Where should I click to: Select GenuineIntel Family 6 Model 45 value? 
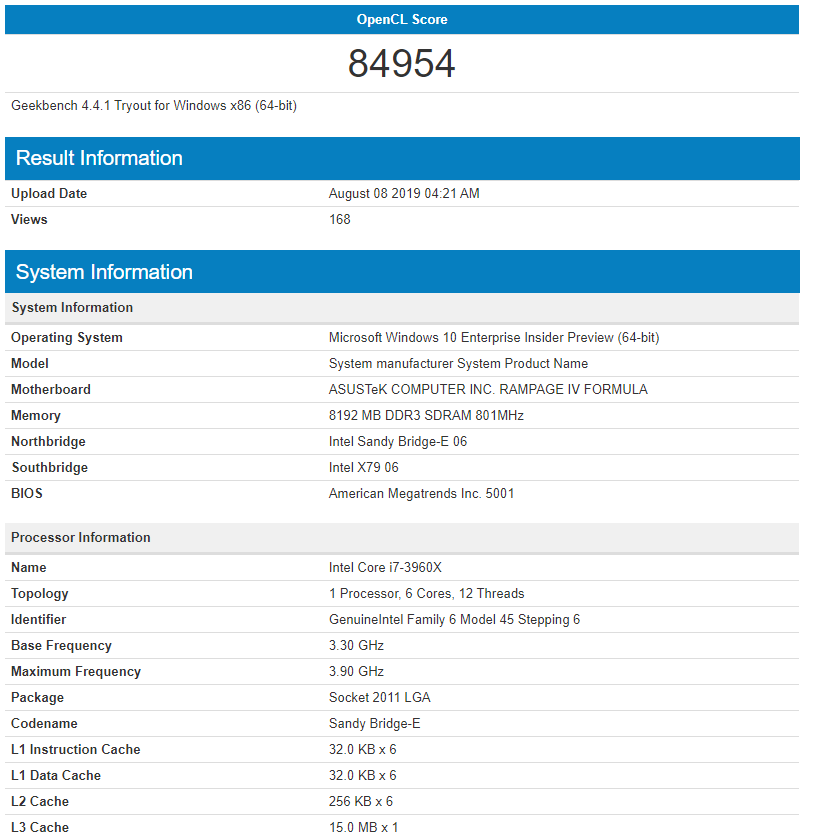[454, 620]
